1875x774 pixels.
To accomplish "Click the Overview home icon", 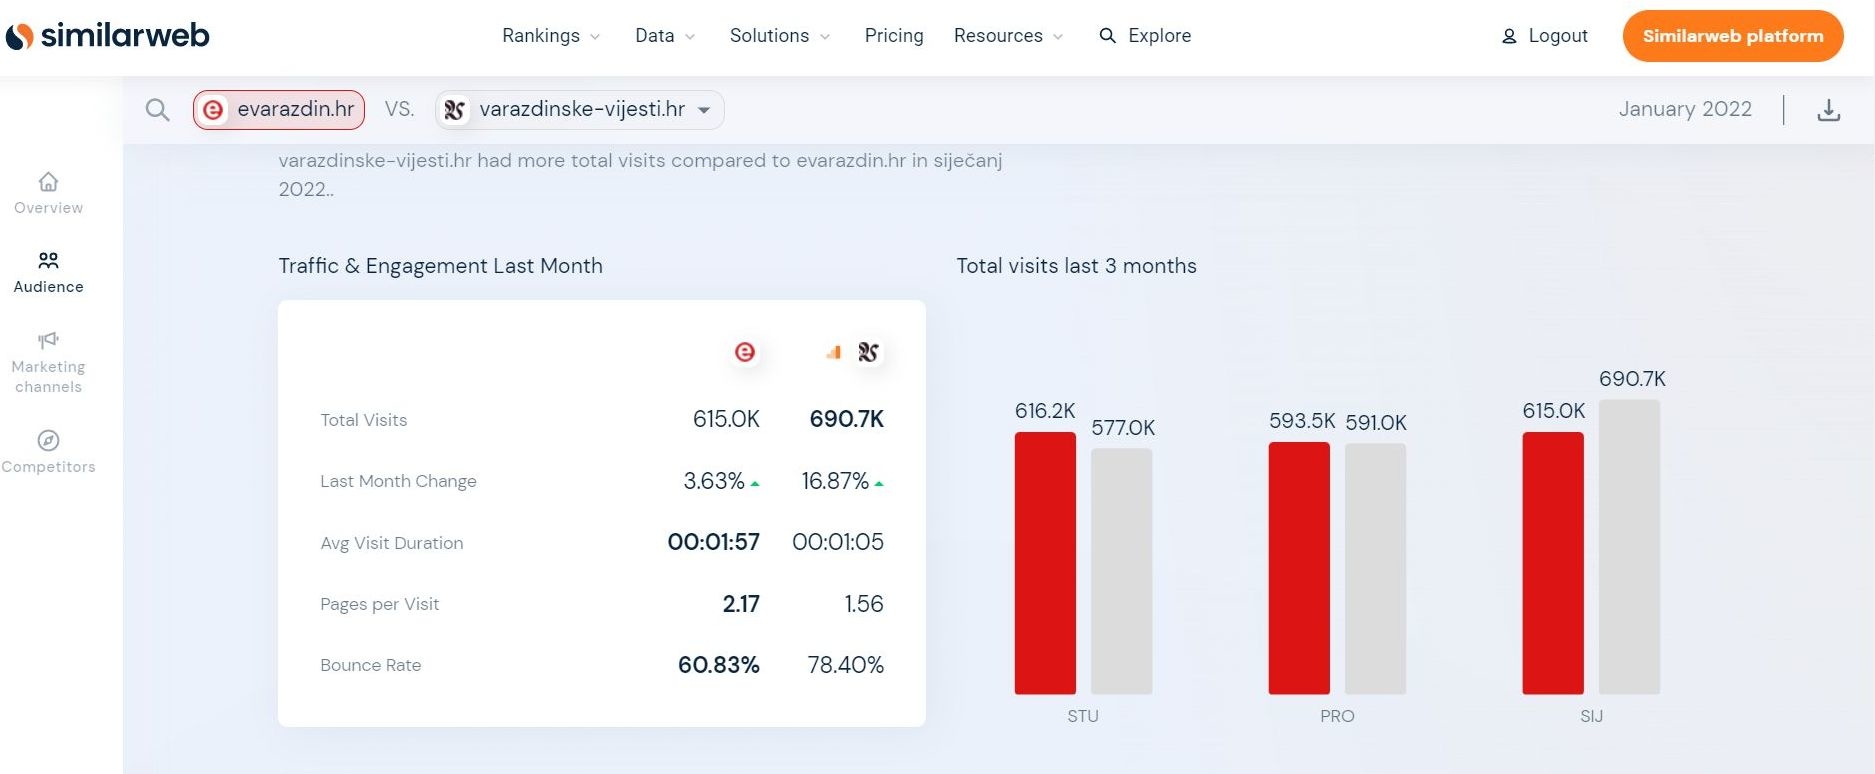I will point(48,182).
